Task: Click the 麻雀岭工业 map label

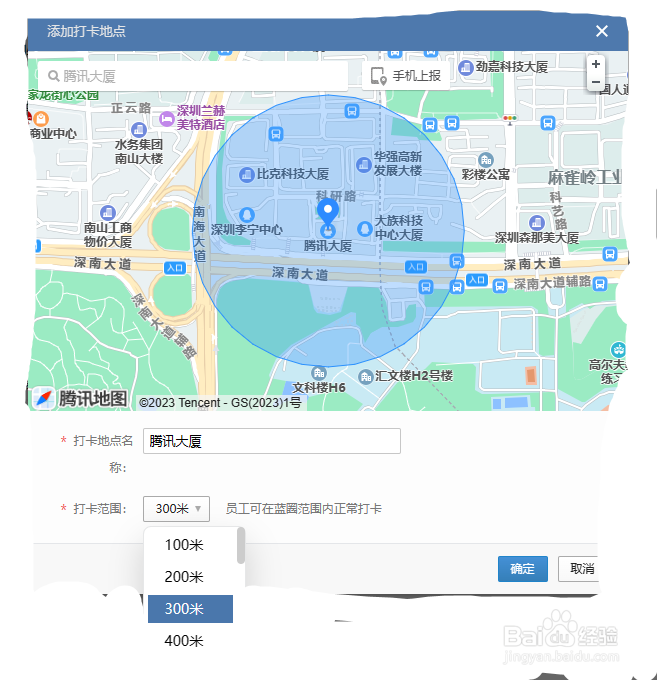Action: click(584, 177)
